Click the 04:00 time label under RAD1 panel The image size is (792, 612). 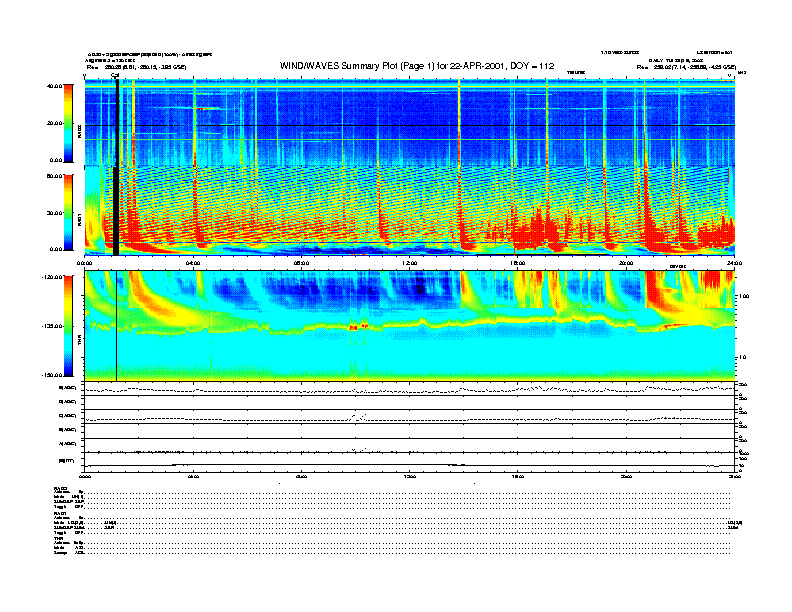pos(194,262)
